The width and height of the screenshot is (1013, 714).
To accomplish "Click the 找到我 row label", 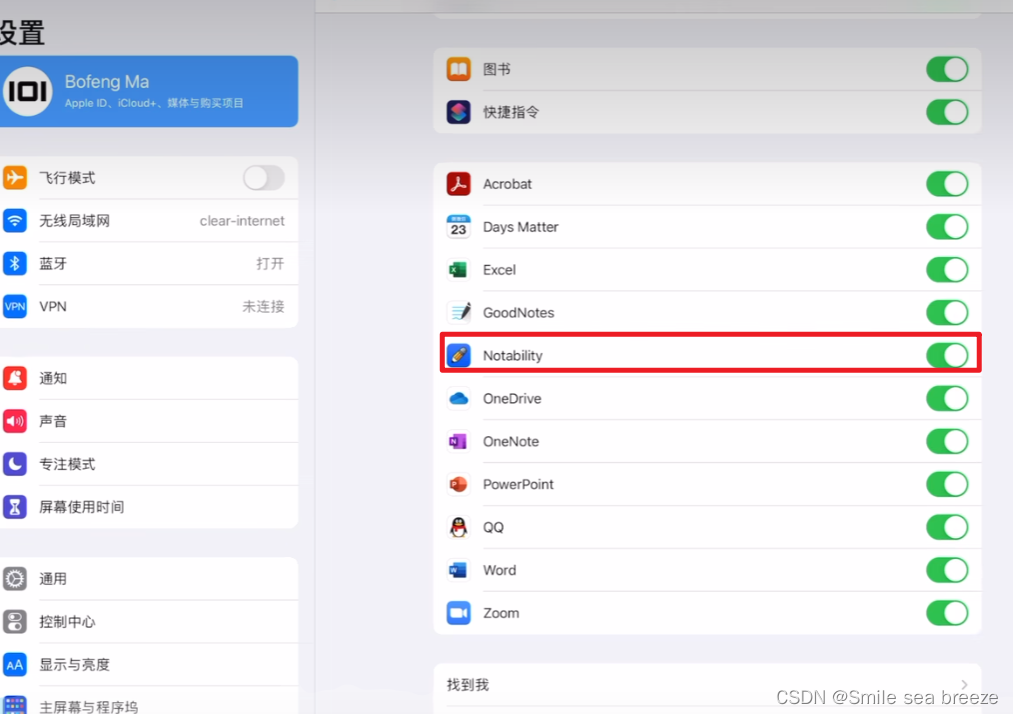I will click(x=468, y=684).
